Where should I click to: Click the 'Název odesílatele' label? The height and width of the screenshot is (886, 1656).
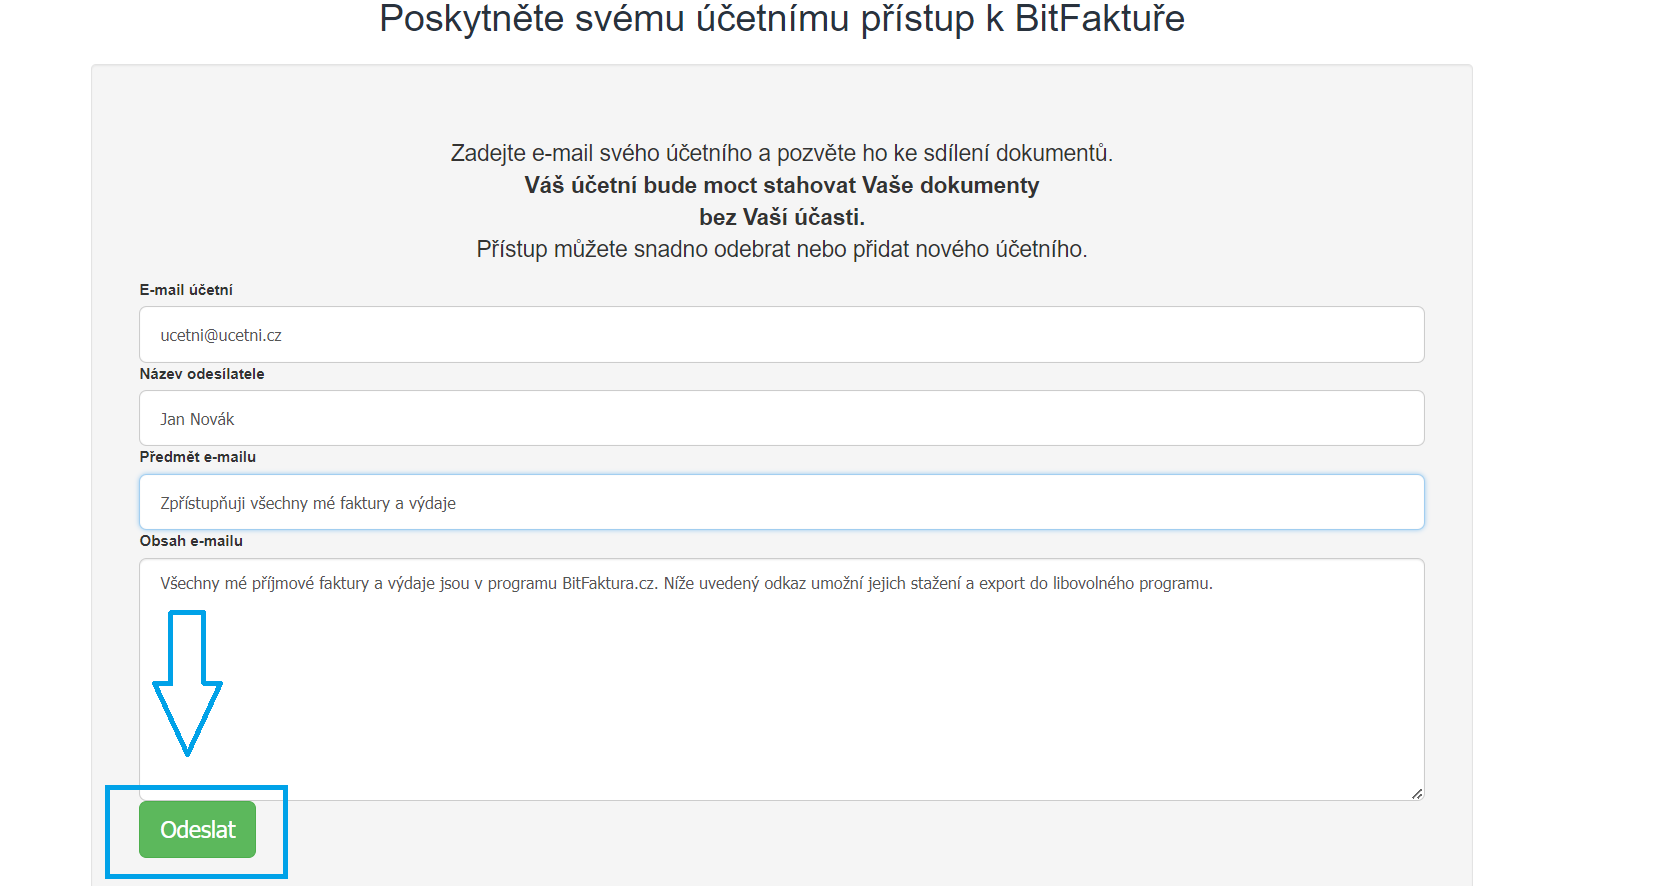[202, 374]
